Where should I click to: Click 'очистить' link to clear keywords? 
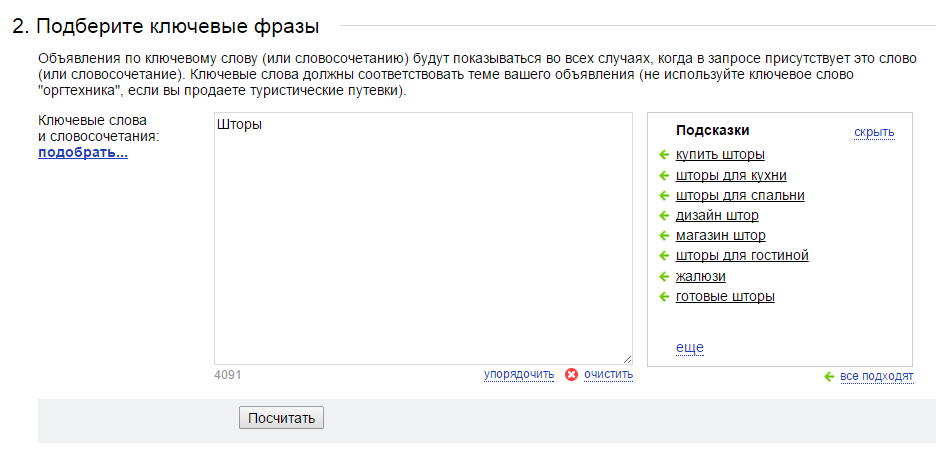click(608, 375)
